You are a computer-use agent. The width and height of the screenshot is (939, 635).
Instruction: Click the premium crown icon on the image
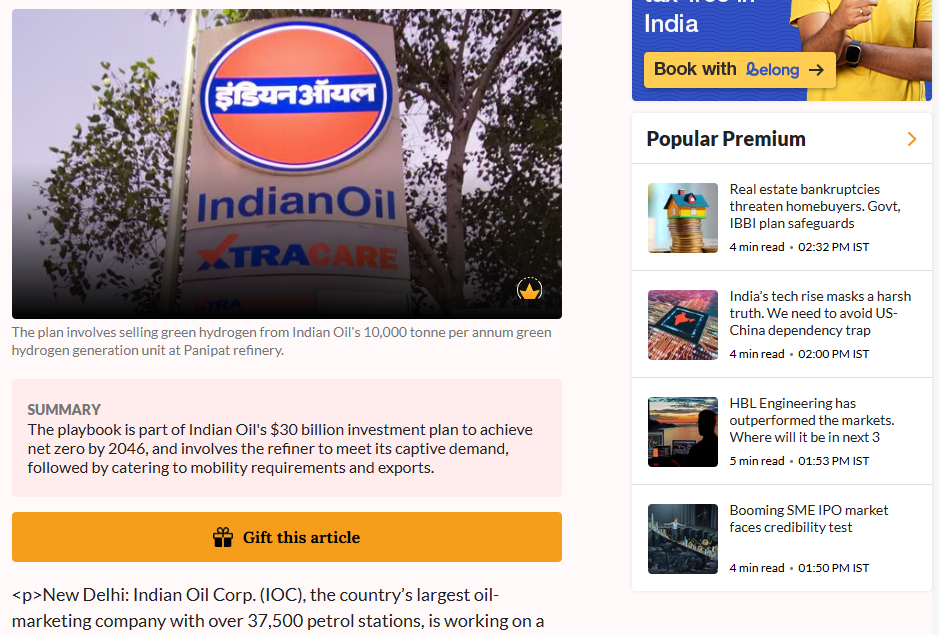[x=529, y=289]
